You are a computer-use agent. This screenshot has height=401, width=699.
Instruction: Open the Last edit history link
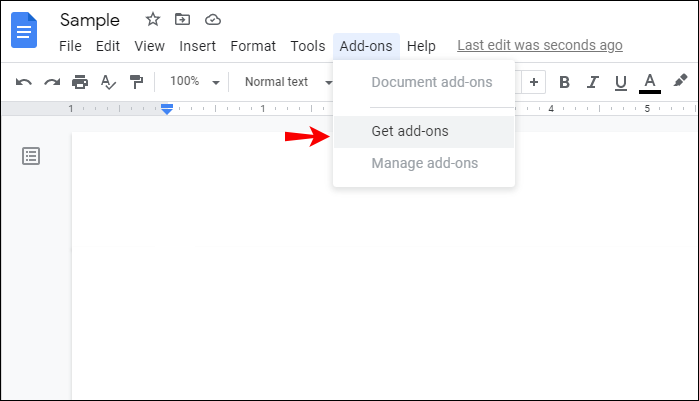[x=540, y=46]
